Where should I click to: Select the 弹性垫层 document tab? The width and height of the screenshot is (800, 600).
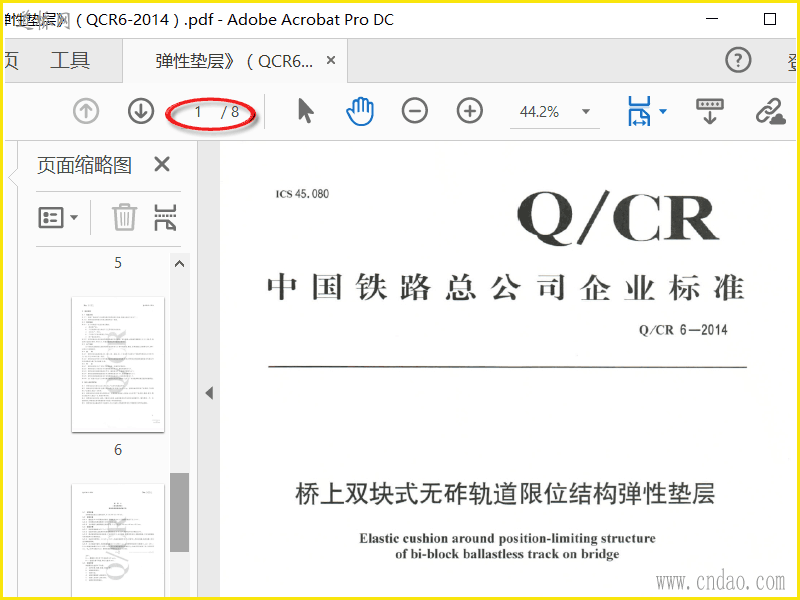234,61
